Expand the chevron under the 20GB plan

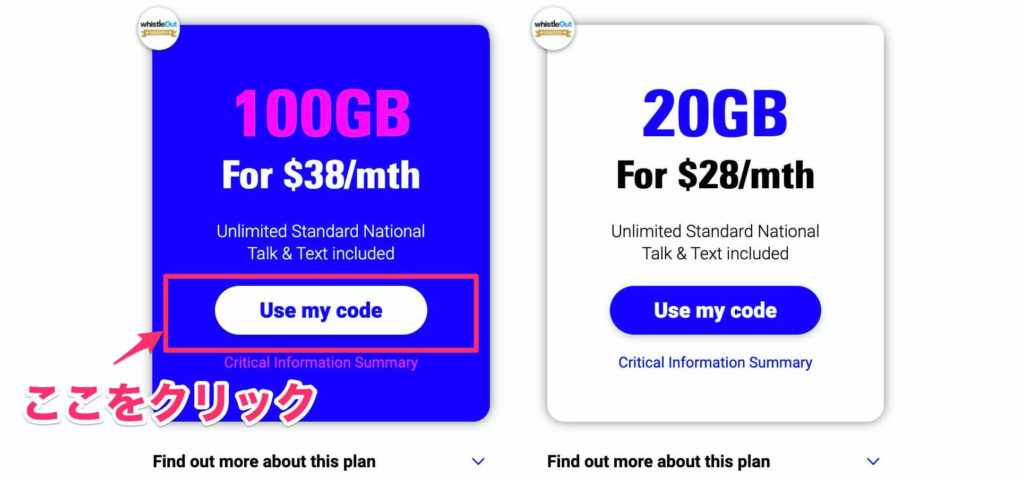[x=873, y=462]
